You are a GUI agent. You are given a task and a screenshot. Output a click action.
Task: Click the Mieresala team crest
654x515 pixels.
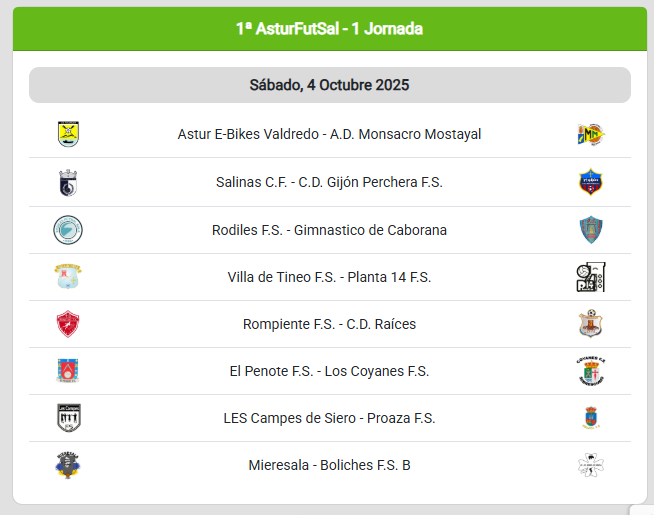68,465
